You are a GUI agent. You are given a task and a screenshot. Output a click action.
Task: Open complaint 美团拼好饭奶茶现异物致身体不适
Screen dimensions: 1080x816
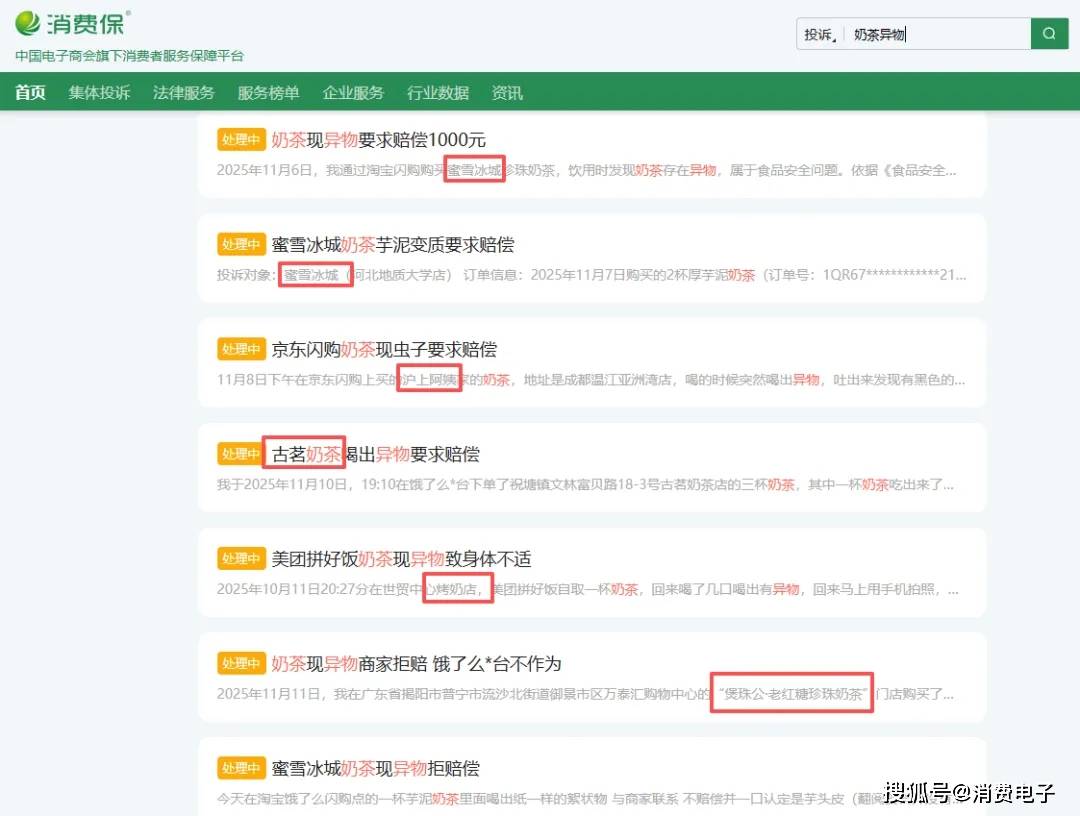pyautogui.click(x=408, y=559)
